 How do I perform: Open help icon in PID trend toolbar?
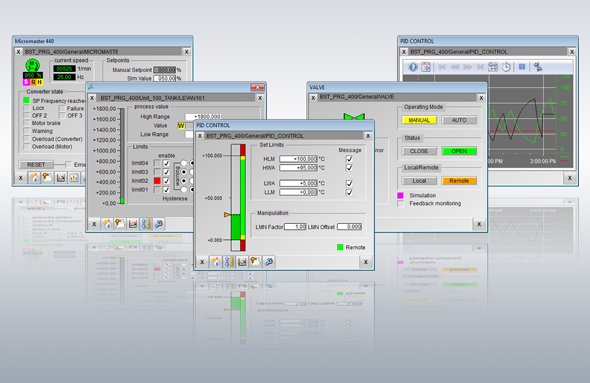[x=413, y=67]
